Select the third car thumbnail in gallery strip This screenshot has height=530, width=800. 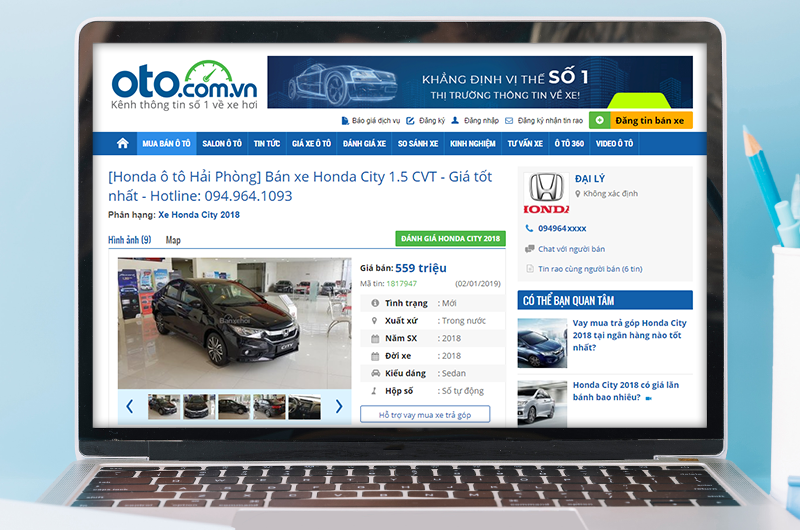point(234,407)
